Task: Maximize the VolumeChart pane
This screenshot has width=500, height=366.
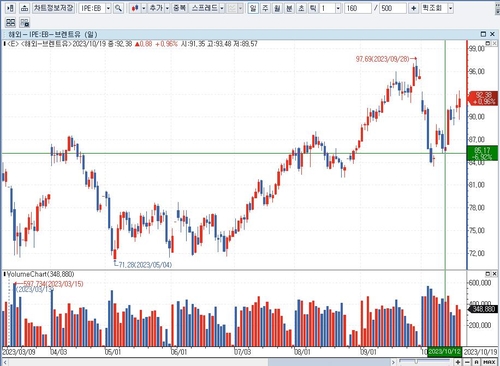Action: 487,274
